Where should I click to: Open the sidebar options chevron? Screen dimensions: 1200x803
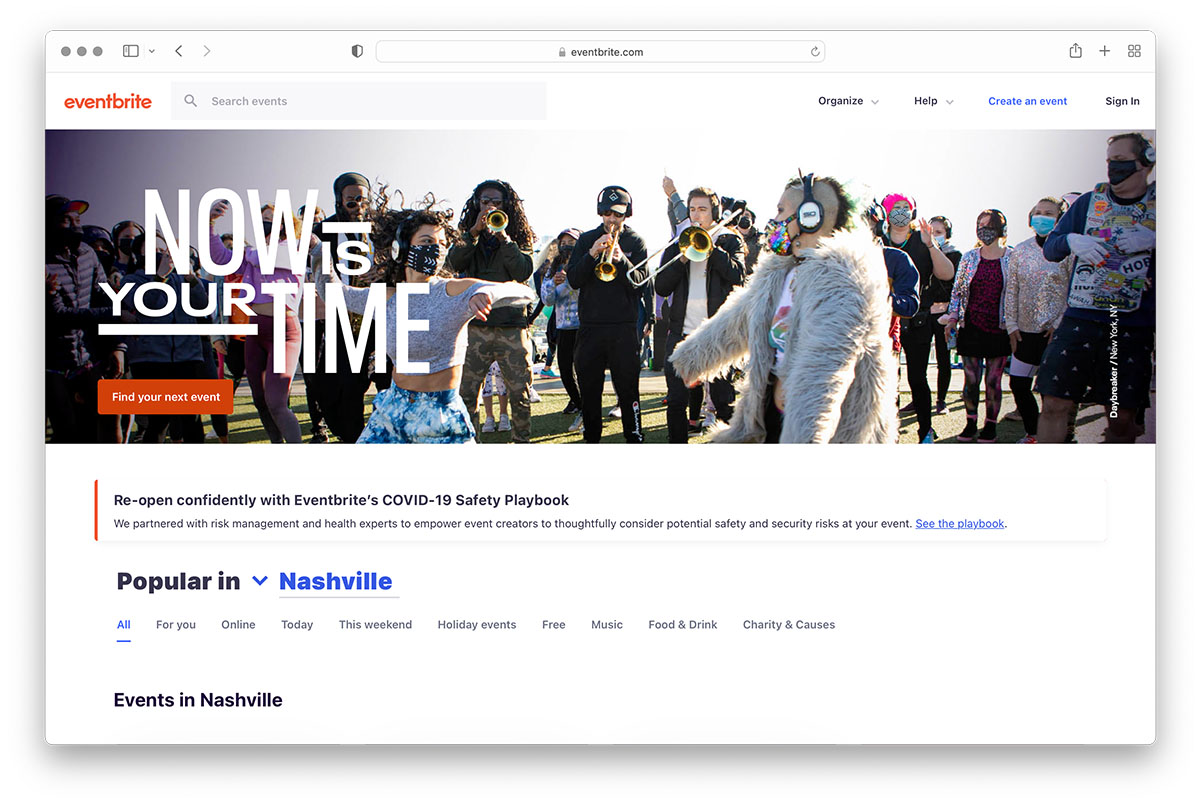click(x=152, y=51)
